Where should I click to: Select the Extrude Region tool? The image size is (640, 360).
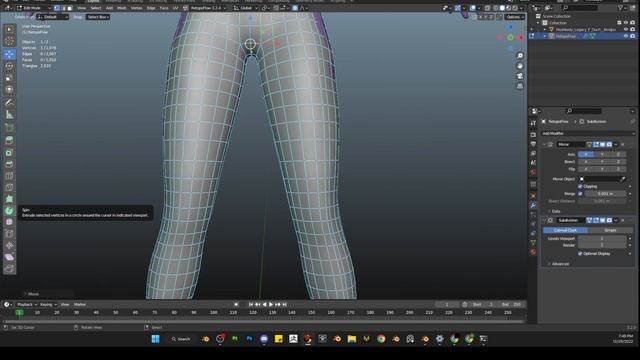click(x=9, y=140)
